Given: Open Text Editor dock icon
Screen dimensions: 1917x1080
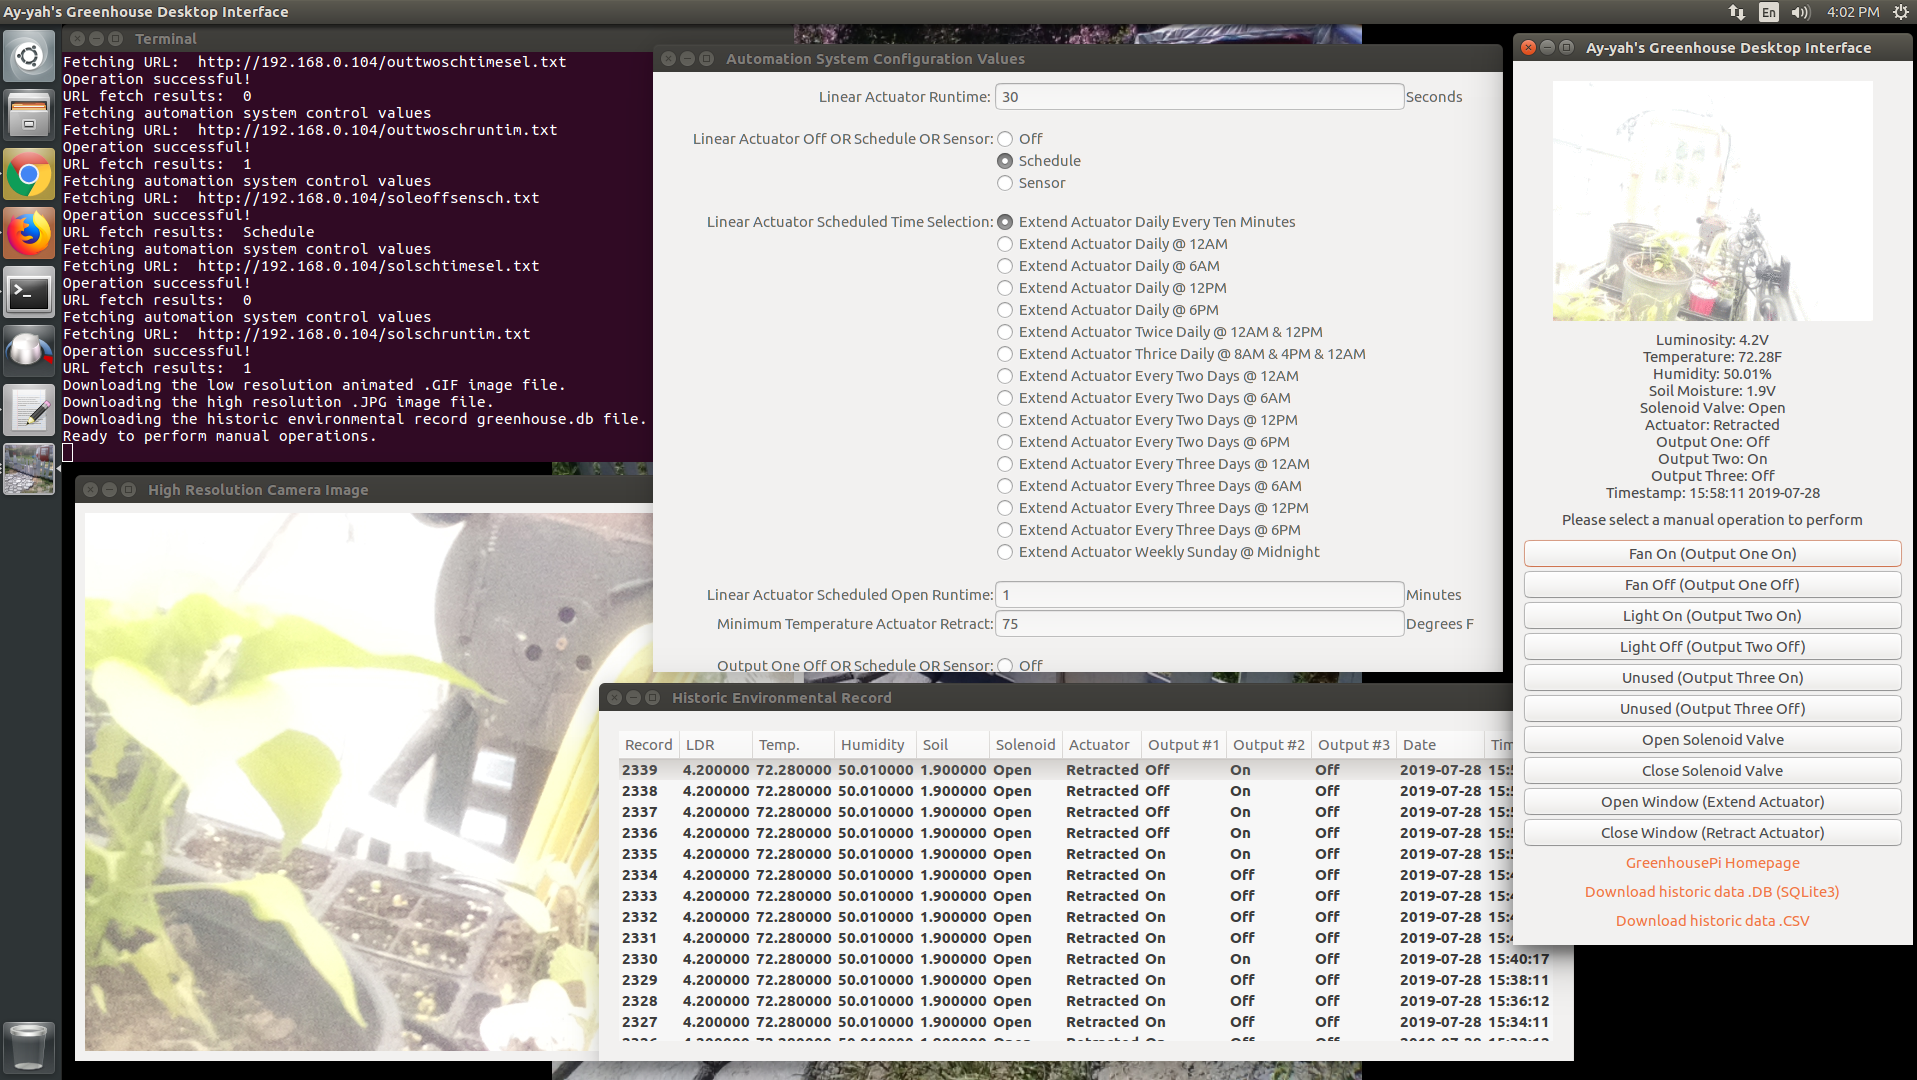Looking at the screenshot, I should pos(29,410).
